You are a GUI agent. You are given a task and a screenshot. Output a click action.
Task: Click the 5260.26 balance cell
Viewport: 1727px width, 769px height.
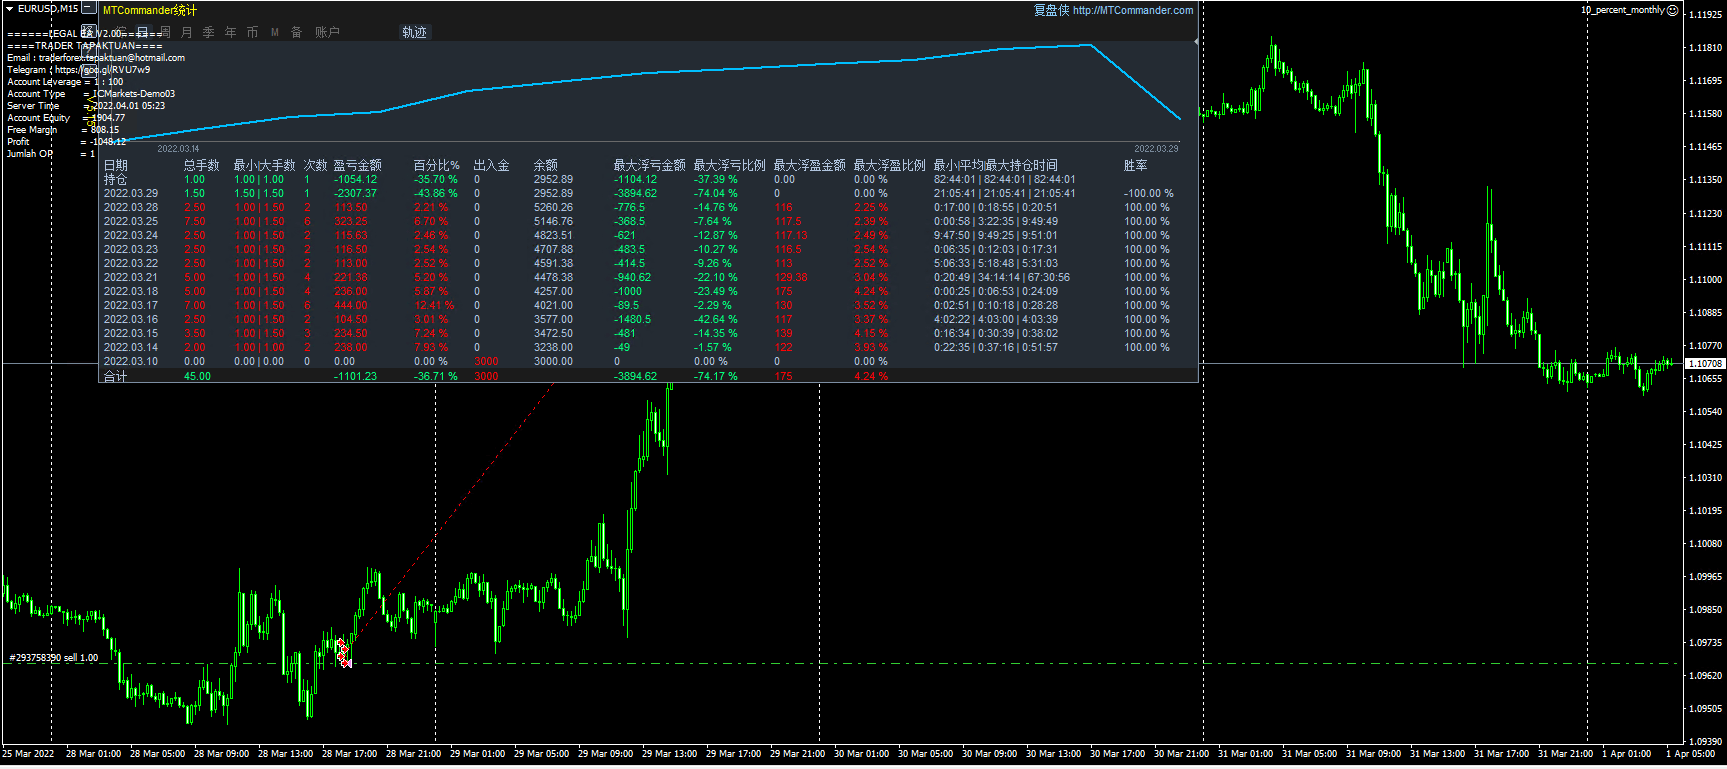click(553, 207)
